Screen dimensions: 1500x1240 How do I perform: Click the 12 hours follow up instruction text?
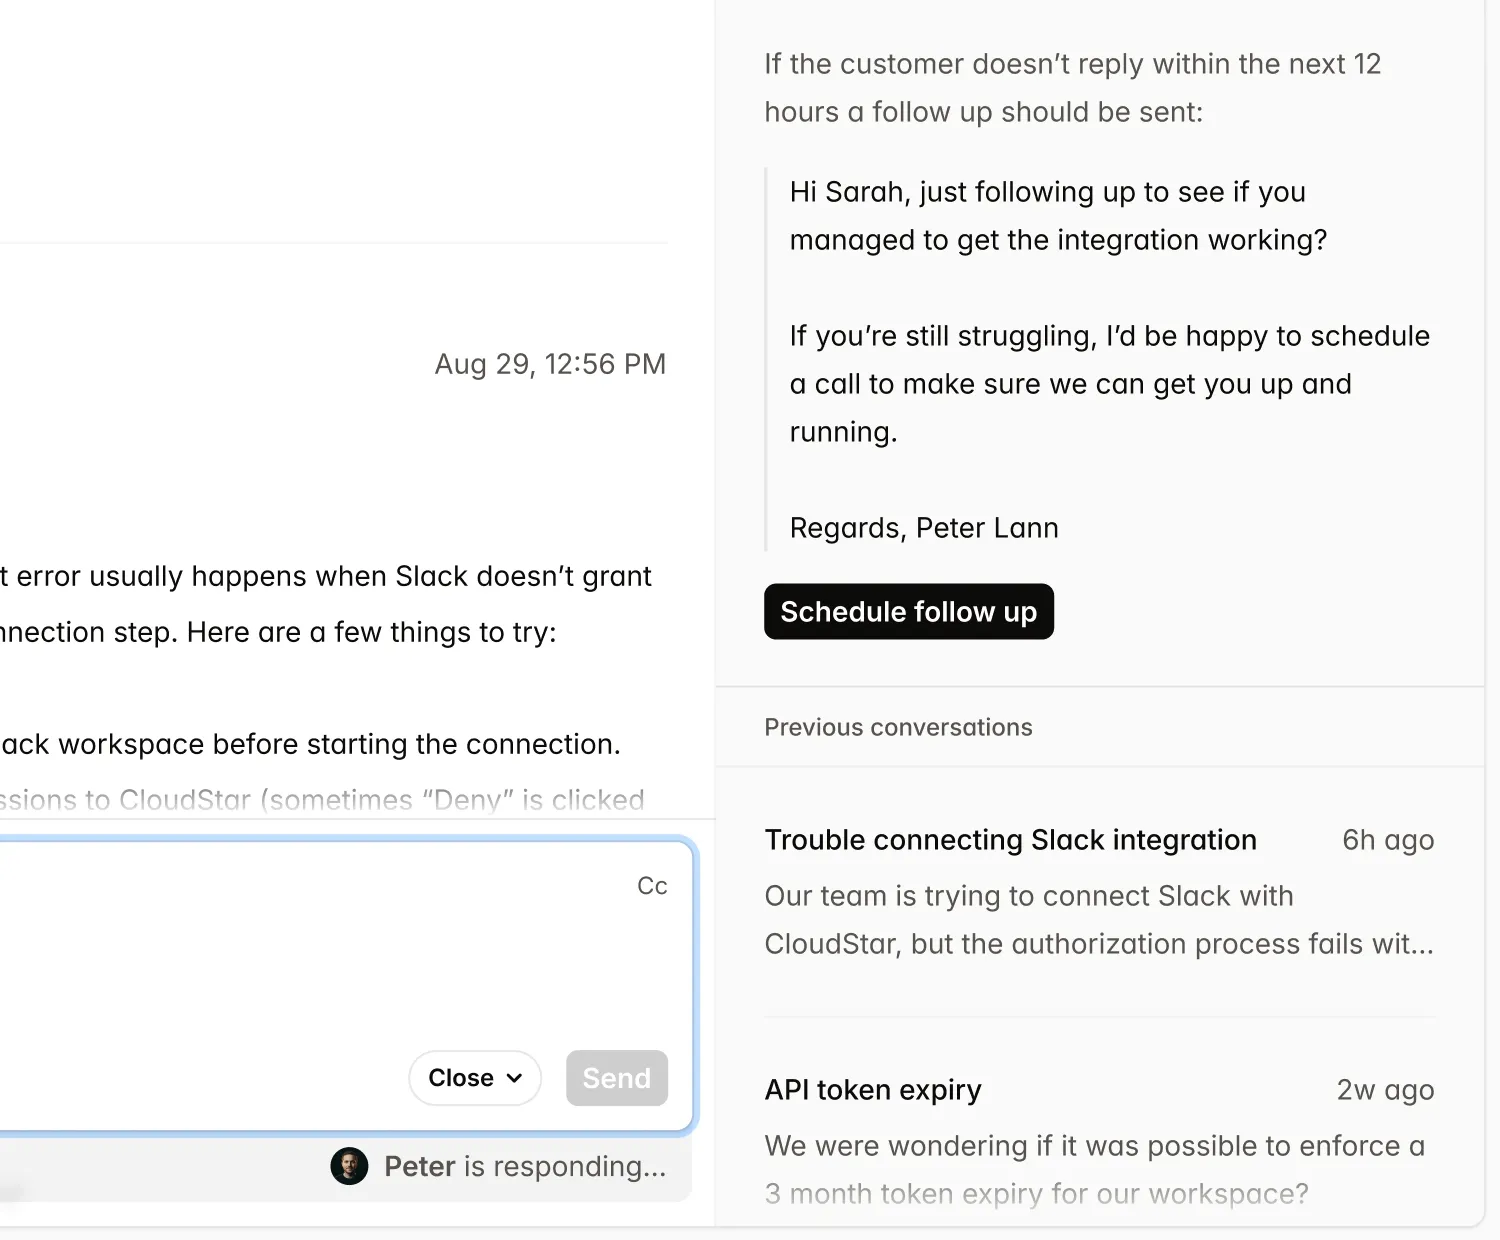pyautogui.click(x=1072, y=88)
